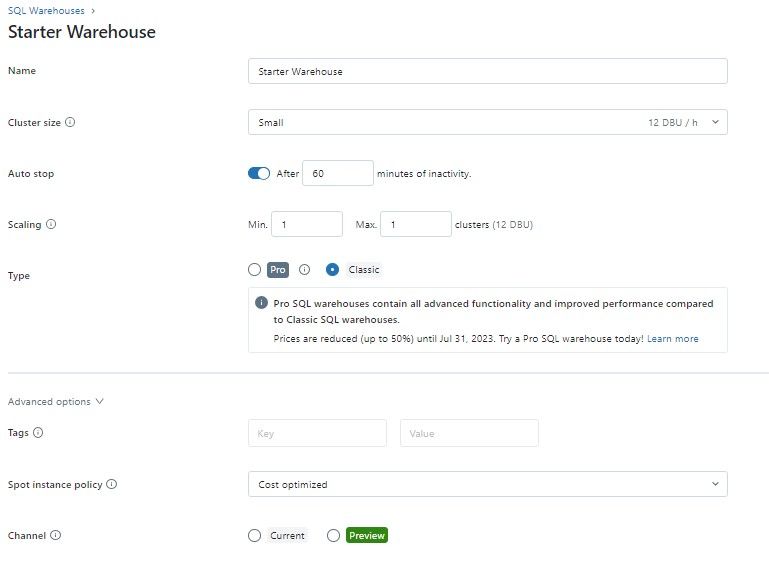Toggle the Auto stop switch off
The height and width of the screenshot is (565, 769).
pyautogui.click(x=259, y=173)
